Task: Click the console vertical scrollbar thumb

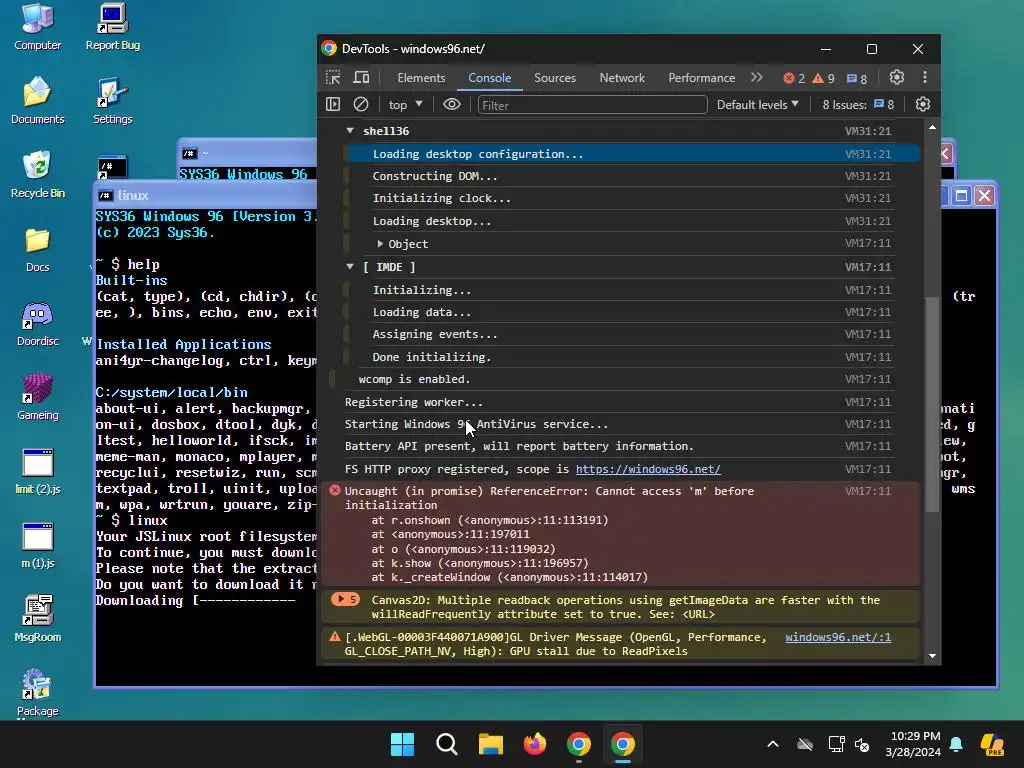Action: point(933,404)
